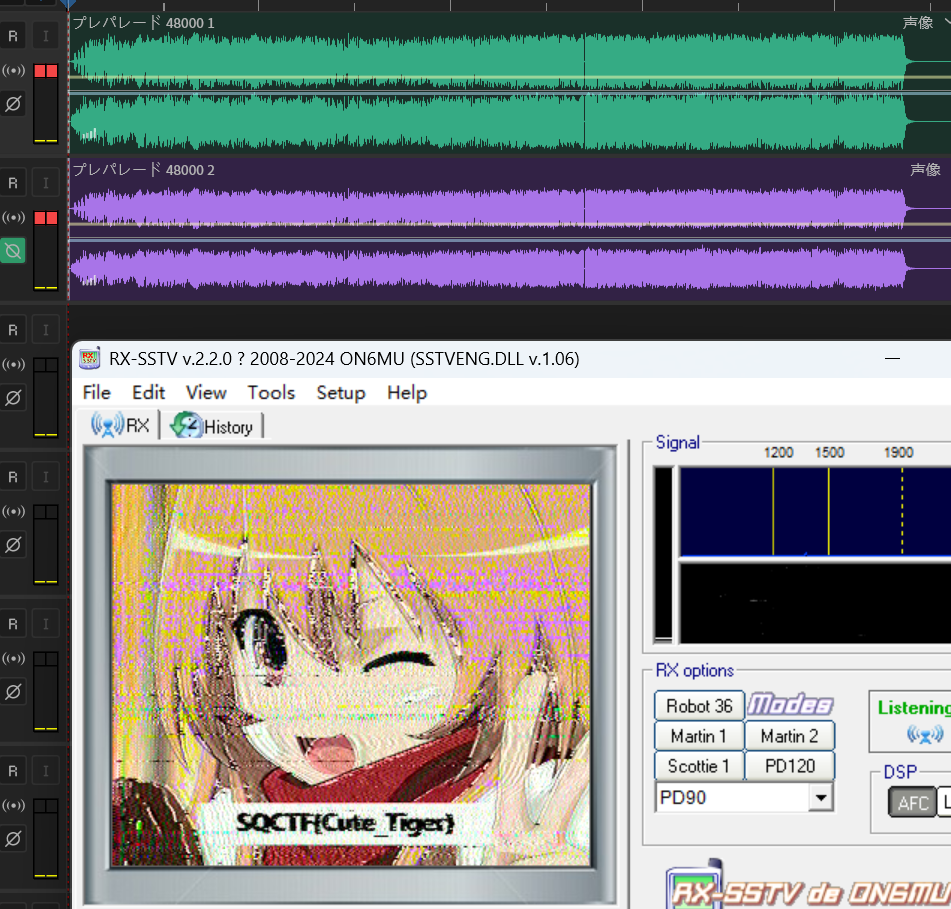Click track name プレパレード 48000 2

(143, 170)
